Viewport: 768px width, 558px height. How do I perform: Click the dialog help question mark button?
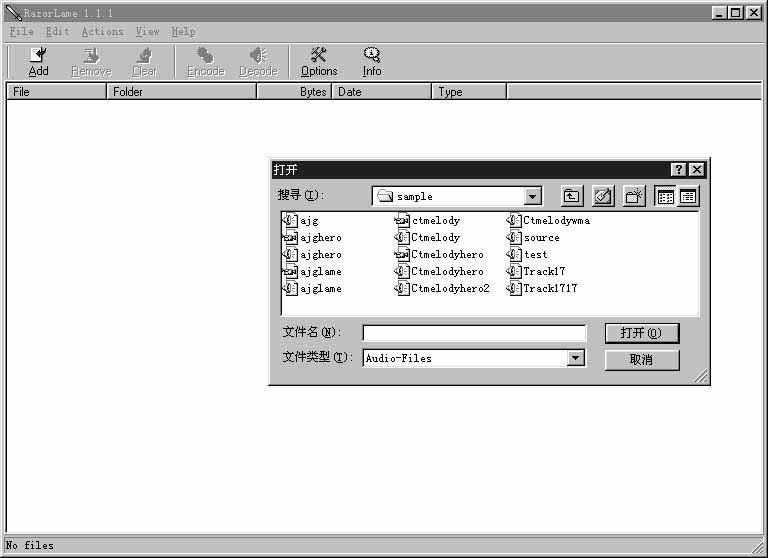678,170
